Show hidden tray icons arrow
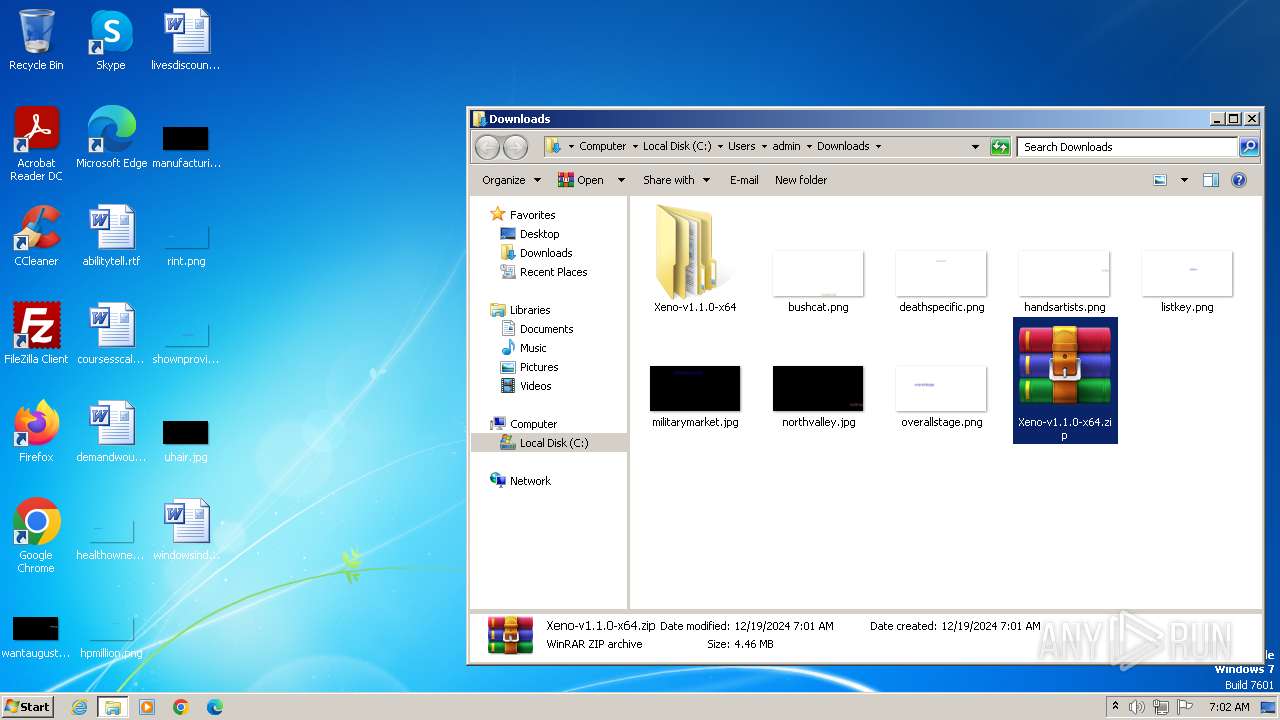Viewport: 1280px width, 720px height. pos(1115,706)
